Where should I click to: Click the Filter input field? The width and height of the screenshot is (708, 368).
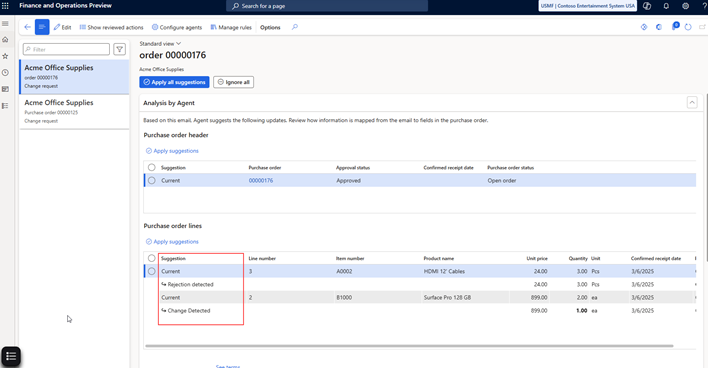pyautogui.click(x=66, y=49)
